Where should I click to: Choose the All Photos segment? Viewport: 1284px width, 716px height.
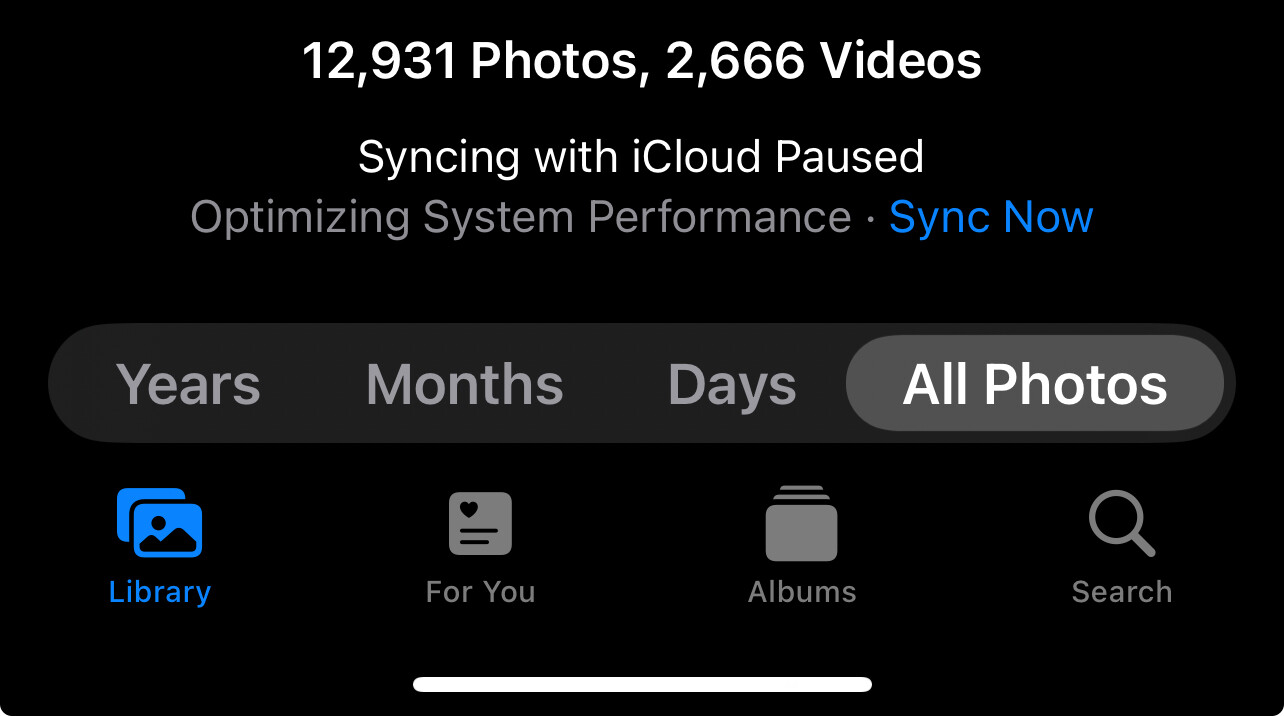tap(1035, 383)
